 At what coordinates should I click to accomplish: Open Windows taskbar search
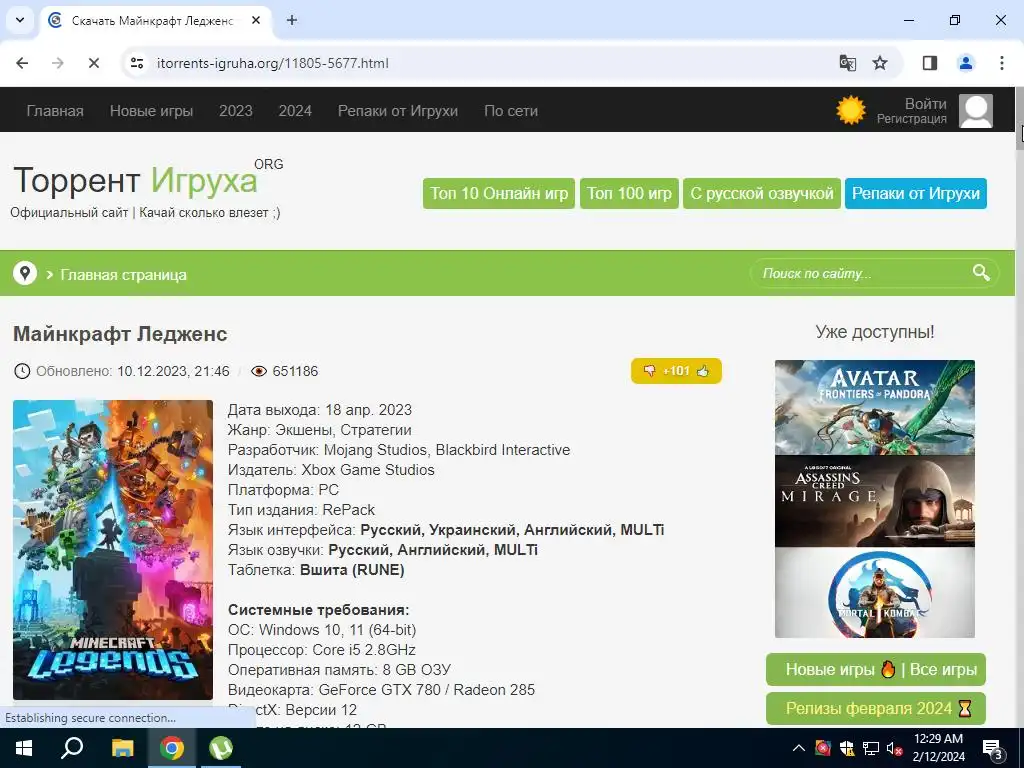coord(72,748)
